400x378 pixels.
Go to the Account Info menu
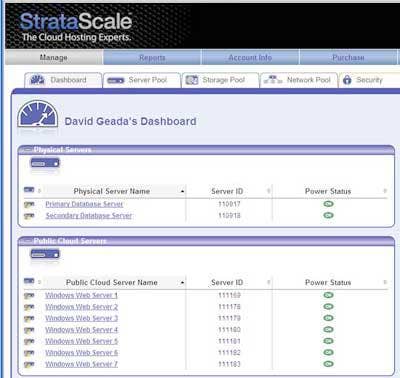tap(250, 58)
